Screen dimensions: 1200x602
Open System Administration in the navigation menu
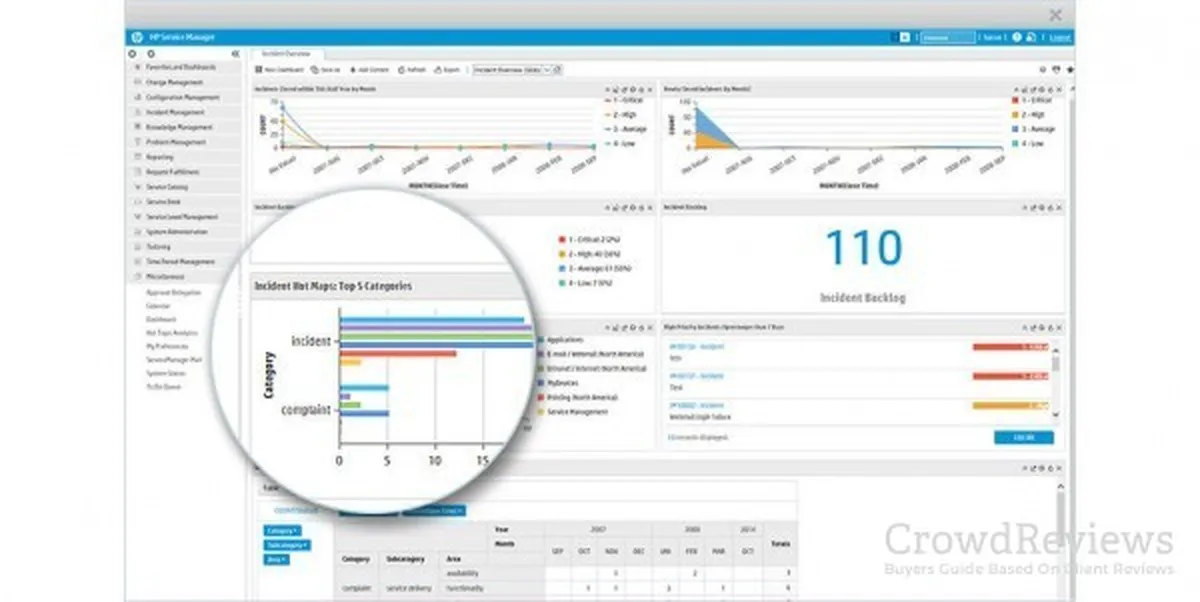pyautogui.click(x=187, y=232)
